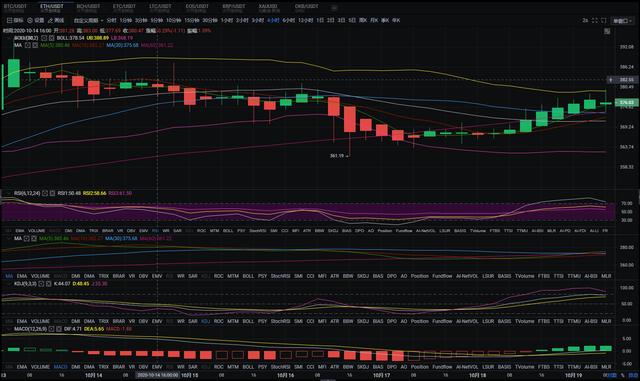Select the 画线 drawing tool icon

[x=50, y=20]
